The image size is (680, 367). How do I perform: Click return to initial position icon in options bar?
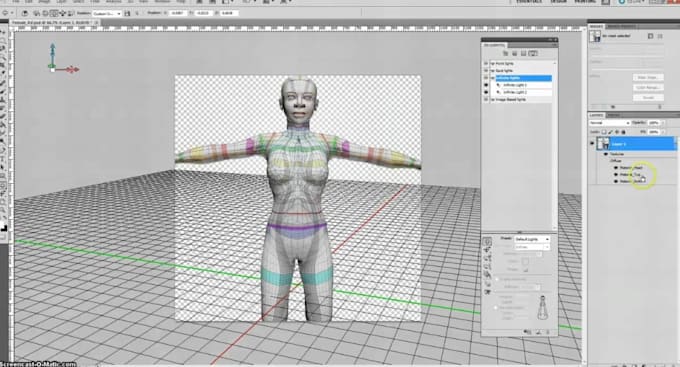(x=24, y=13)
